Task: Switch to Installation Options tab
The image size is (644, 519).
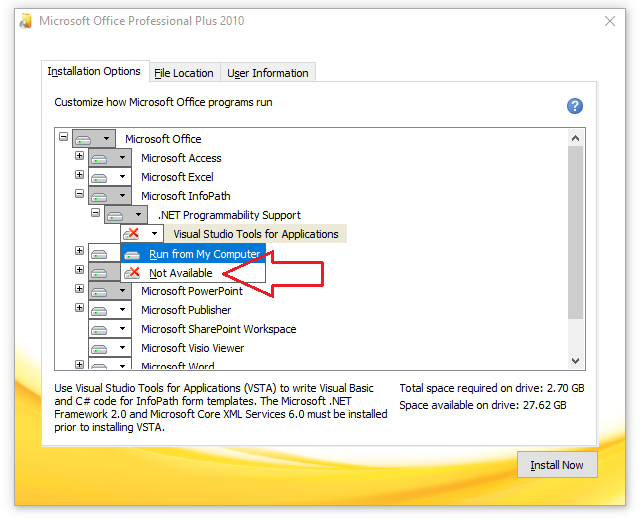Action: (94, 71)
